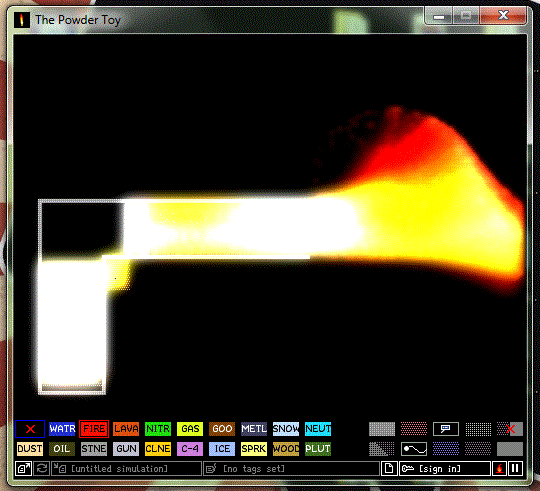The image size is (540, 491).
Task: Select the NEUT neutron element
Action: 318,429
